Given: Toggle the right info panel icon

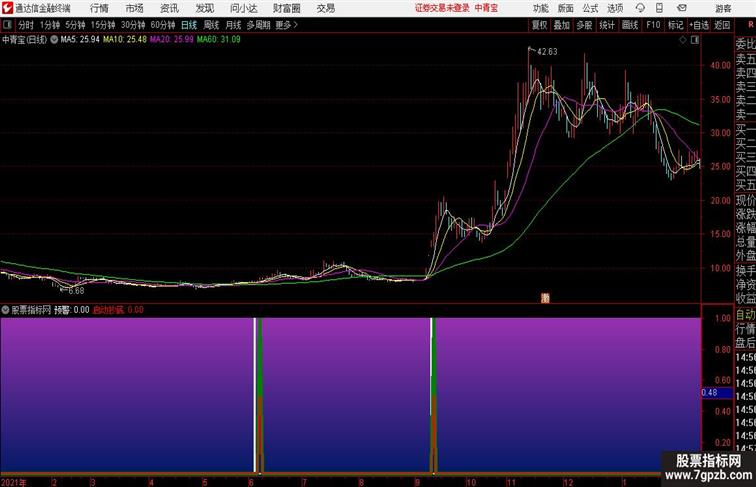Looking at the screenshot, I should point(695,40).
